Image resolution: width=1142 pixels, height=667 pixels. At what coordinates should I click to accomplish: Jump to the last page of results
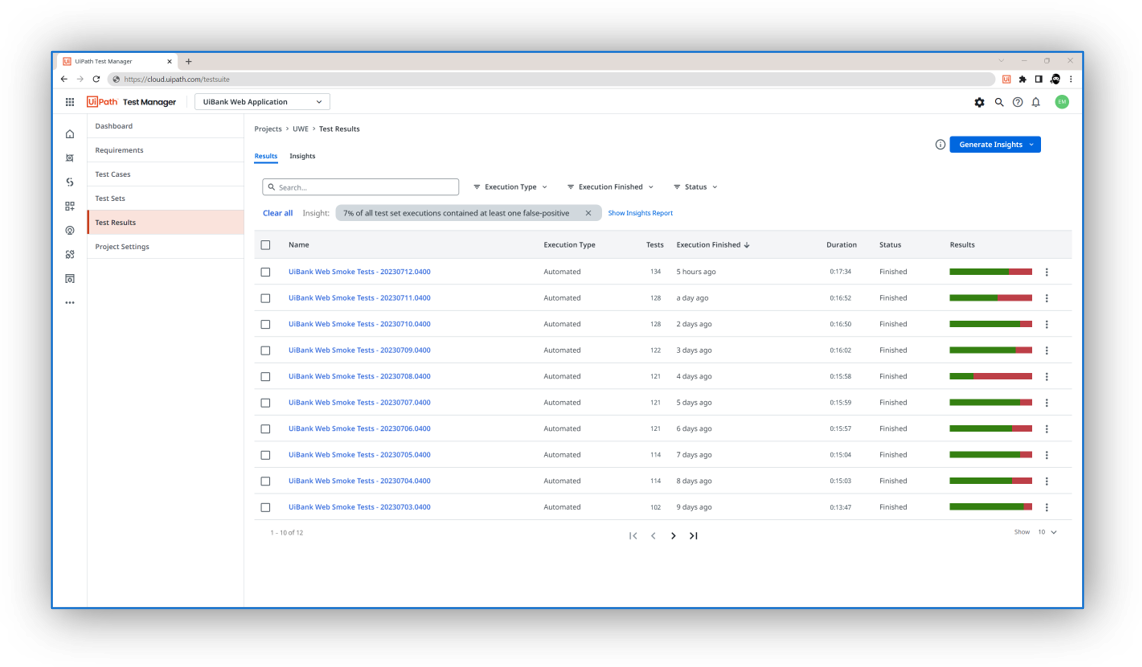(x=693, y=536)
